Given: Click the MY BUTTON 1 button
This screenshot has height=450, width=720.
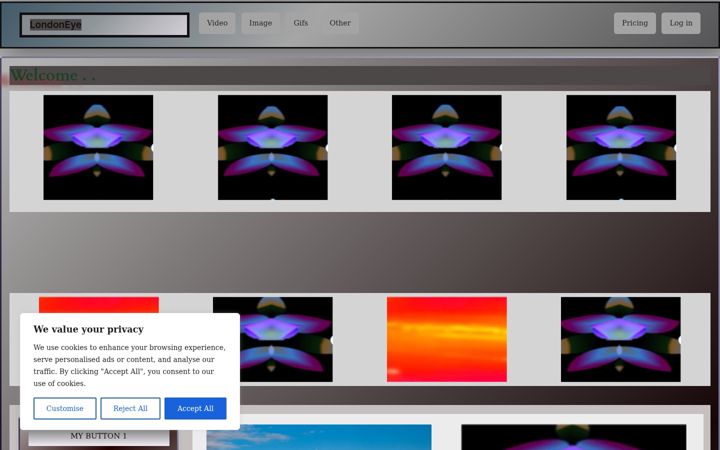Looking at the screenshot, I should coord(99,437).
